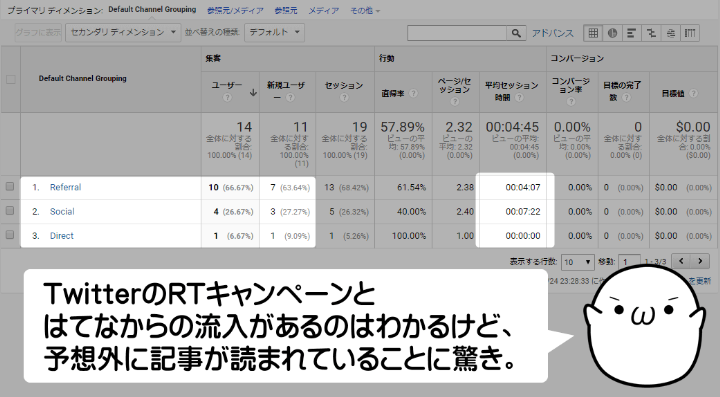Image resolution: width=720 pixels, height=397 pixels.
Task: Check the Social row checkbox
Action: [10, 211]
